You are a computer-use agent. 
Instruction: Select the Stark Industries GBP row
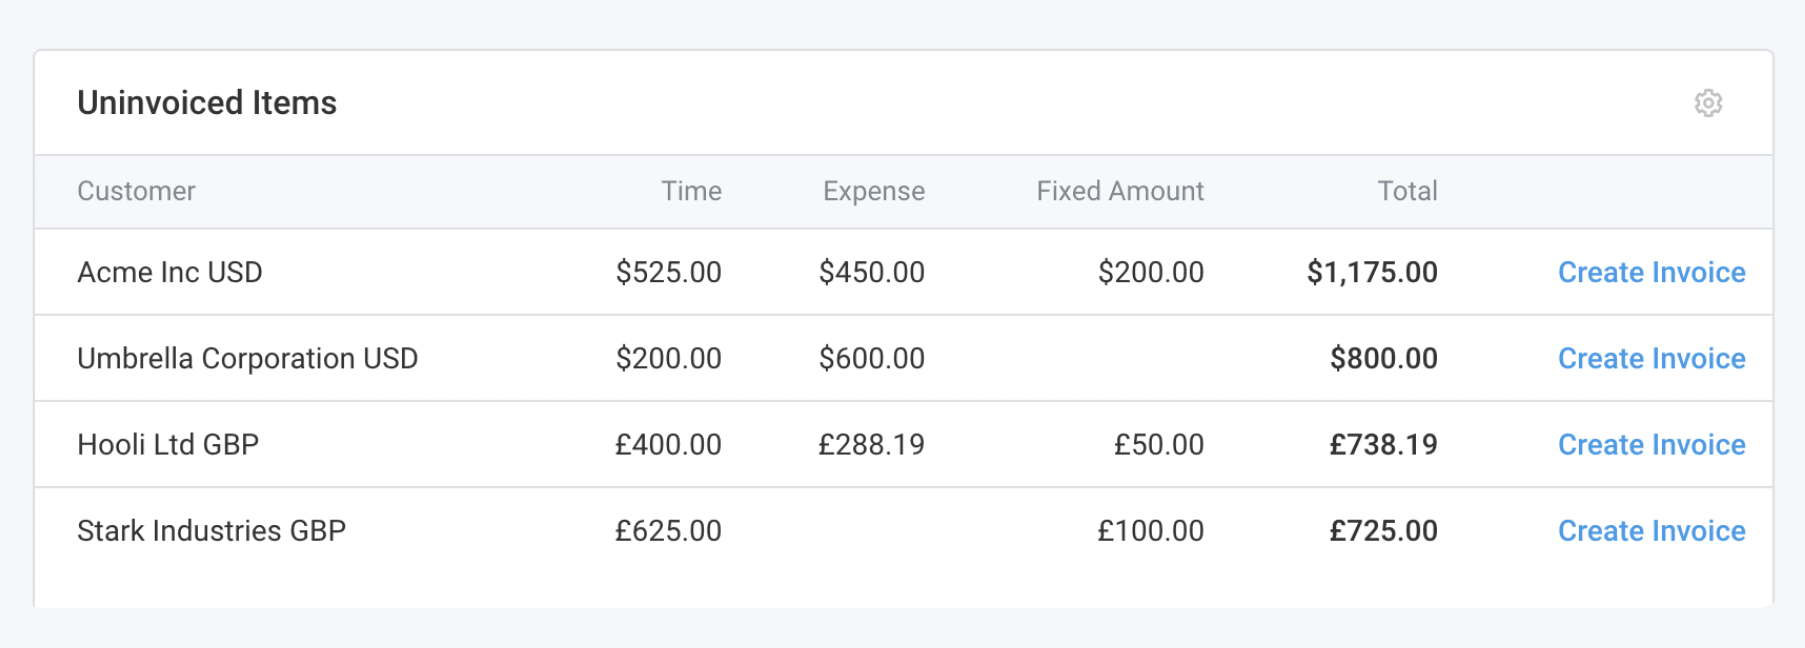click(211, 530)
